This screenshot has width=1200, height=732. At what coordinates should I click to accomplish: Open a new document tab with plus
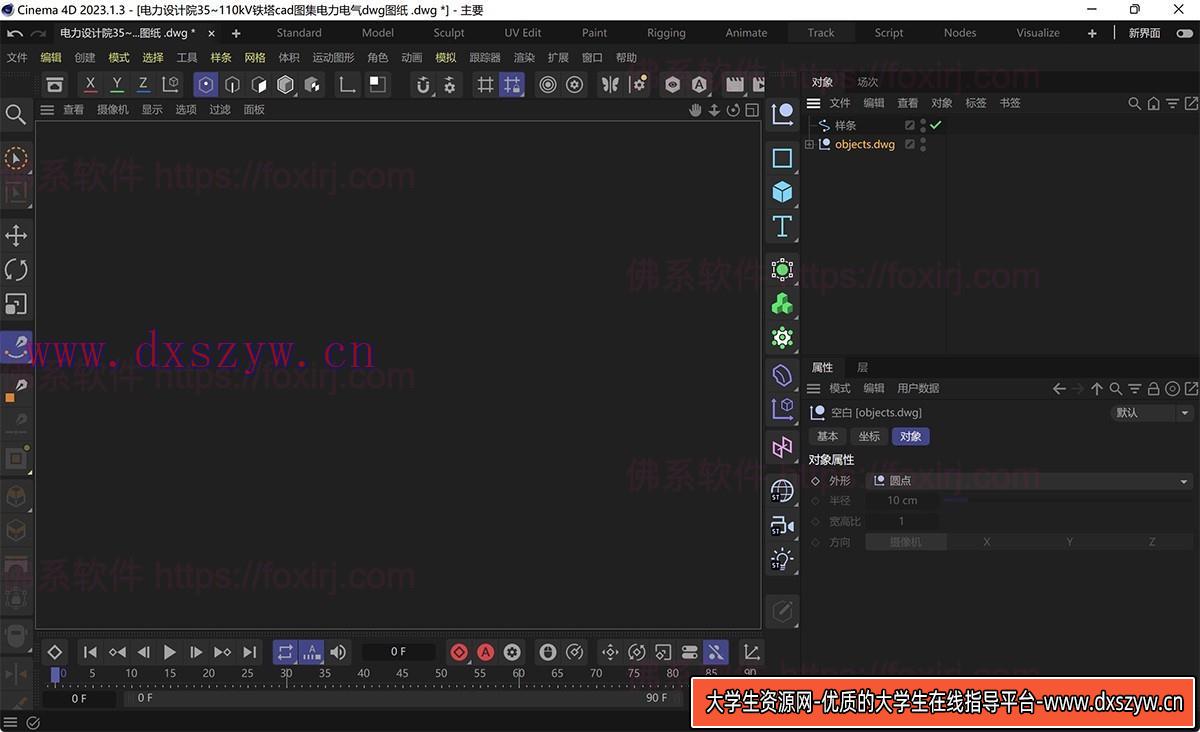[x=236, y=33]
